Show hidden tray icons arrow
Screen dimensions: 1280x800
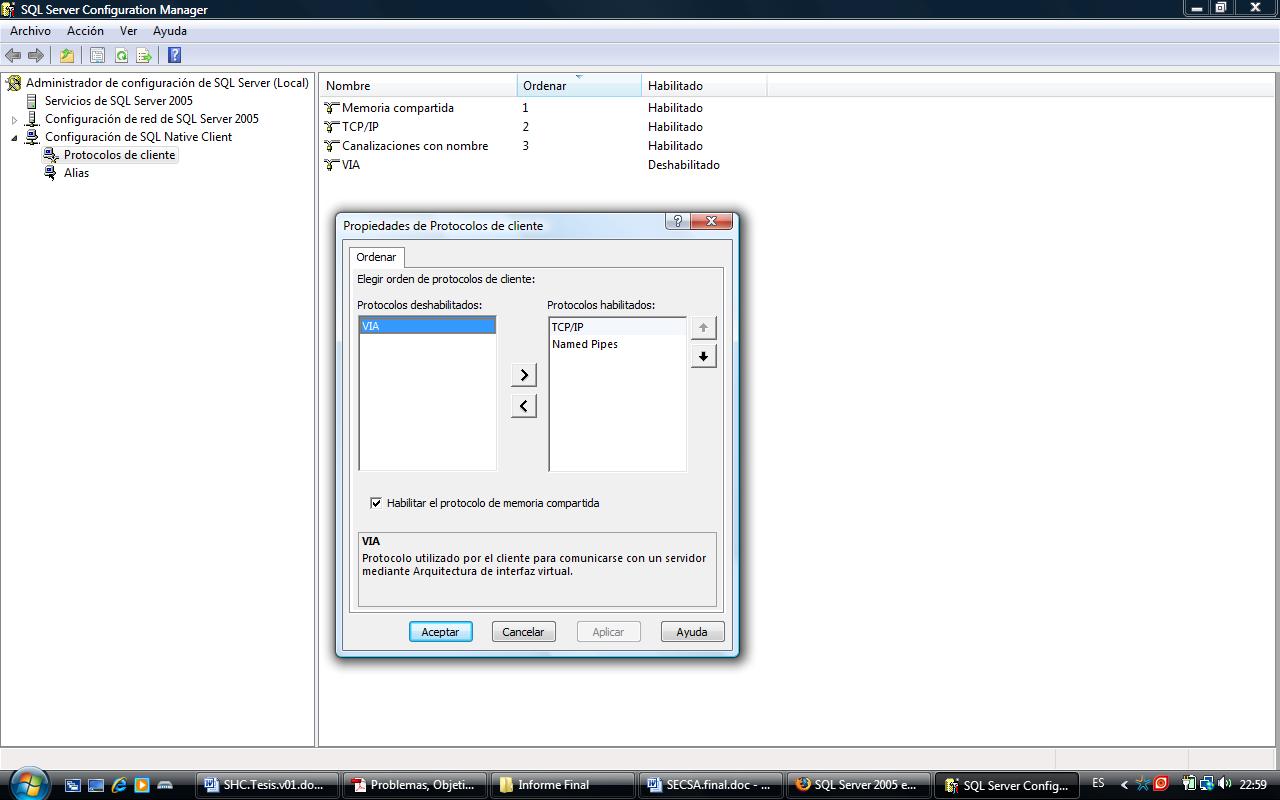(x=1124, y=785)
